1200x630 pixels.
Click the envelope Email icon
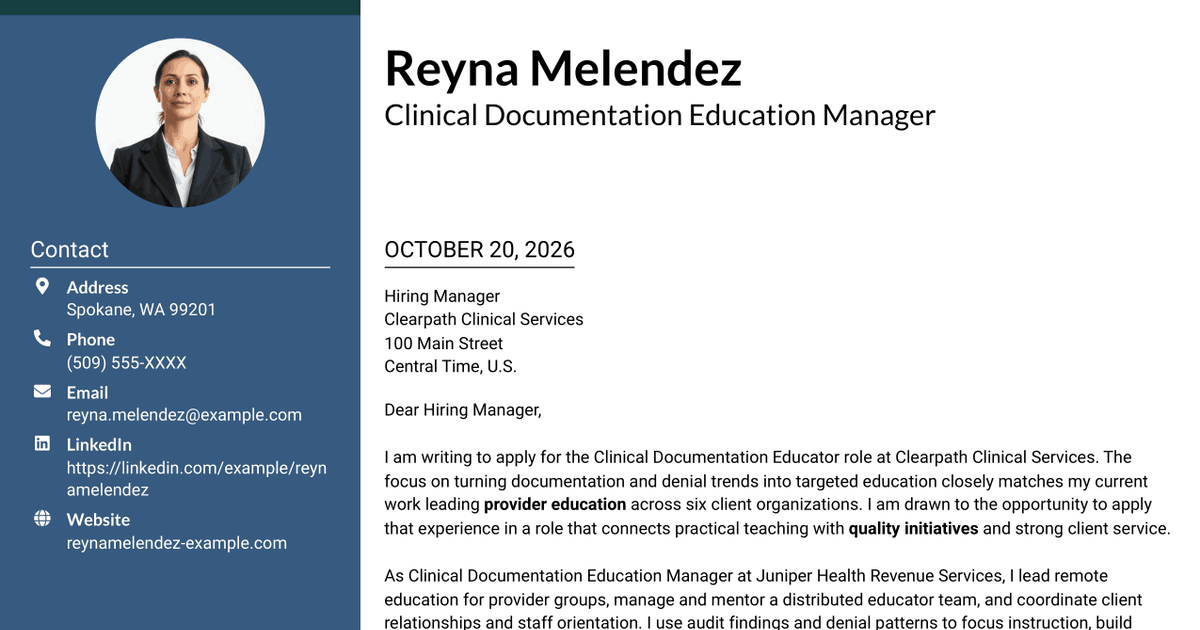point(42,391)
